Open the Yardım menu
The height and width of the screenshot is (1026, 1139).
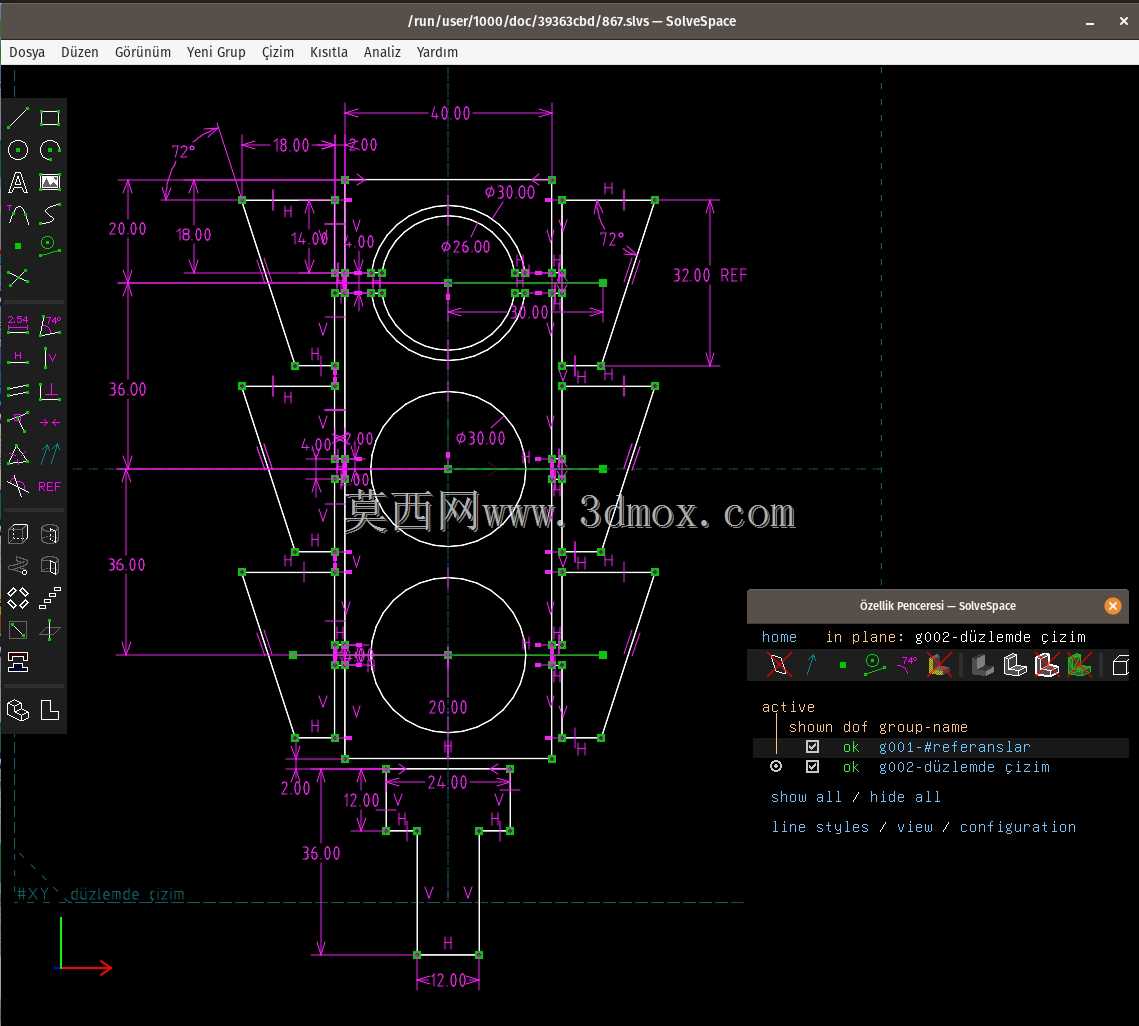click(x=437, y=52)
